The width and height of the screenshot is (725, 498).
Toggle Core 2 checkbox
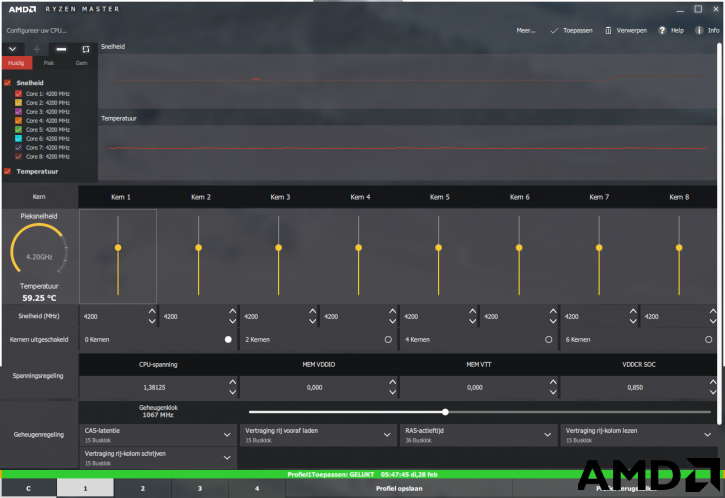pos(18,103)
